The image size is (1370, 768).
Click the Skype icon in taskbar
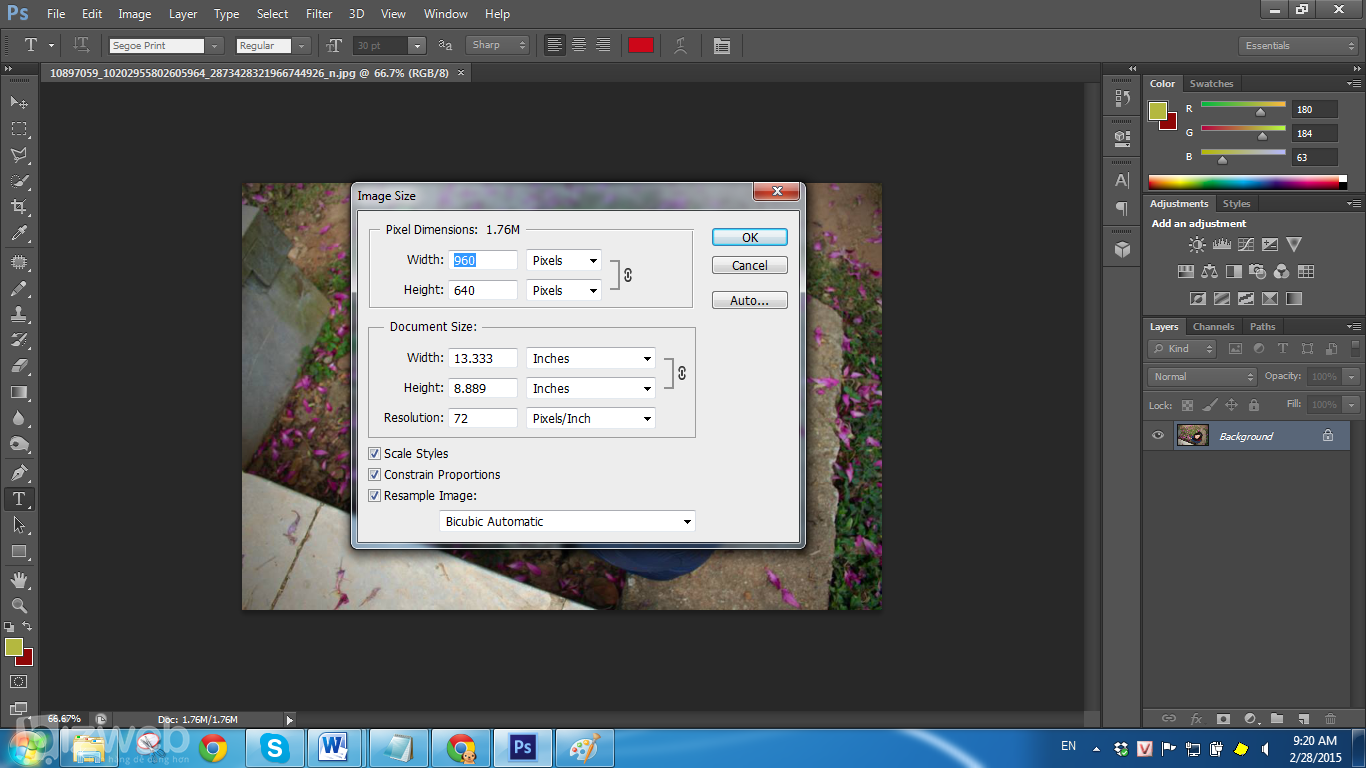[x=273, y=747]
